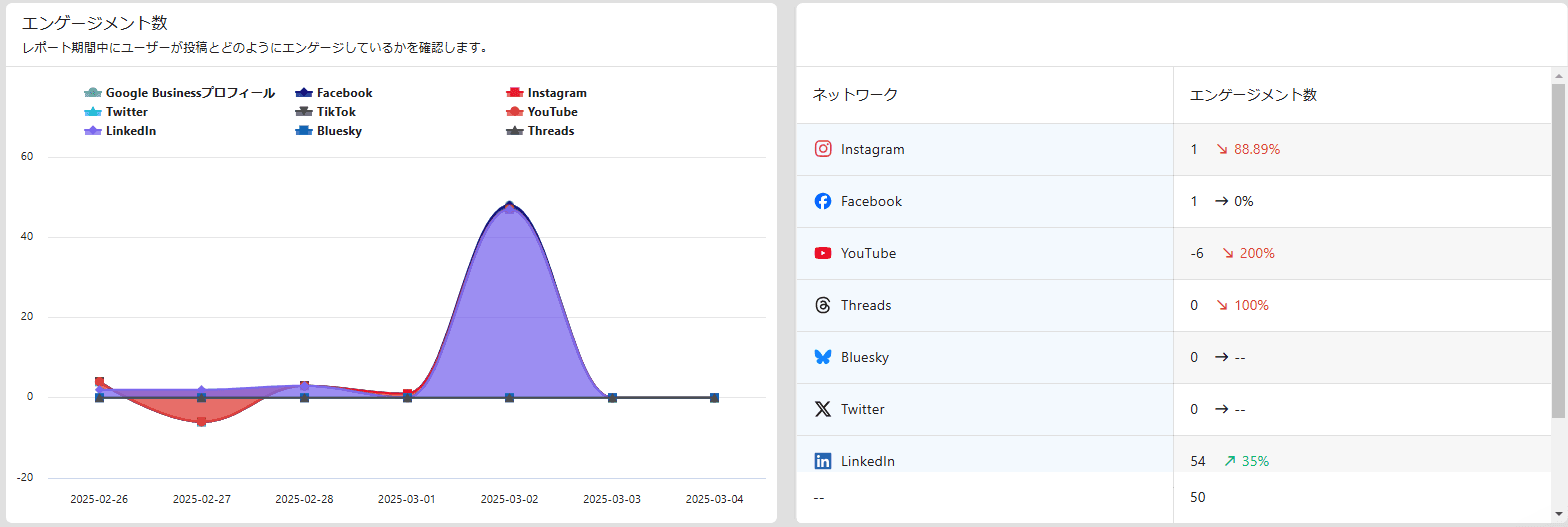Click the ネットワーク column header

click(x=855, y=95)
